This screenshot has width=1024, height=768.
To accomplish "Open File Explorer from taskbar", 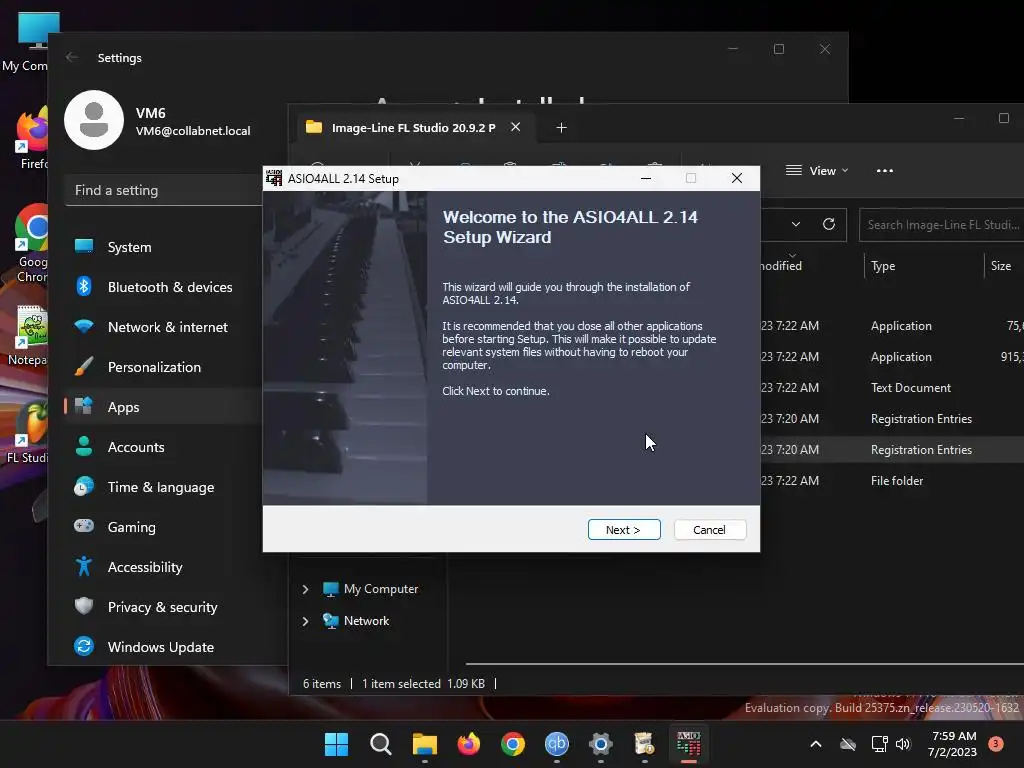I will pos(424,744).
